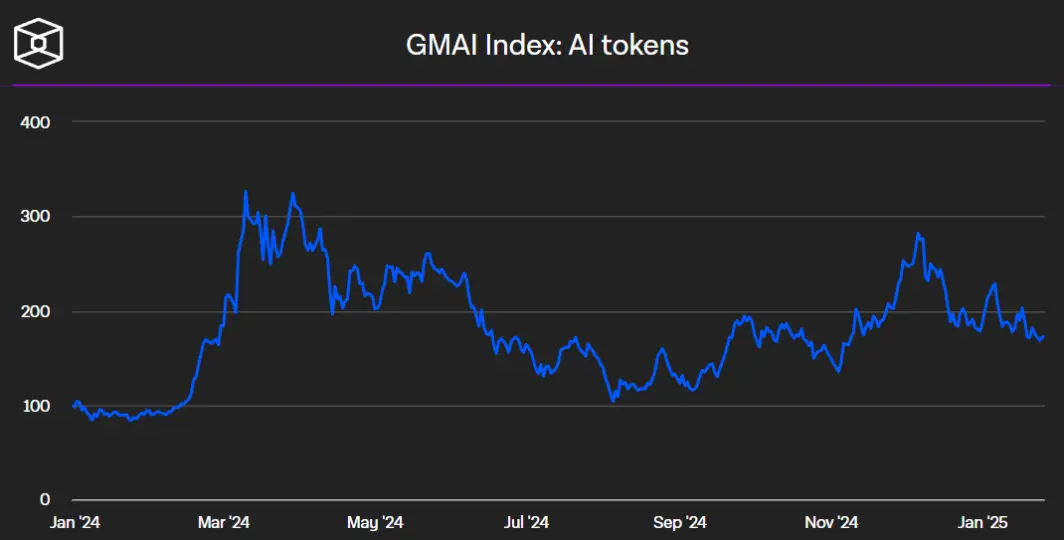Screen dimensions: 1064x540
Task: Select the 400 y-axis label
Action: coord(35,122)
